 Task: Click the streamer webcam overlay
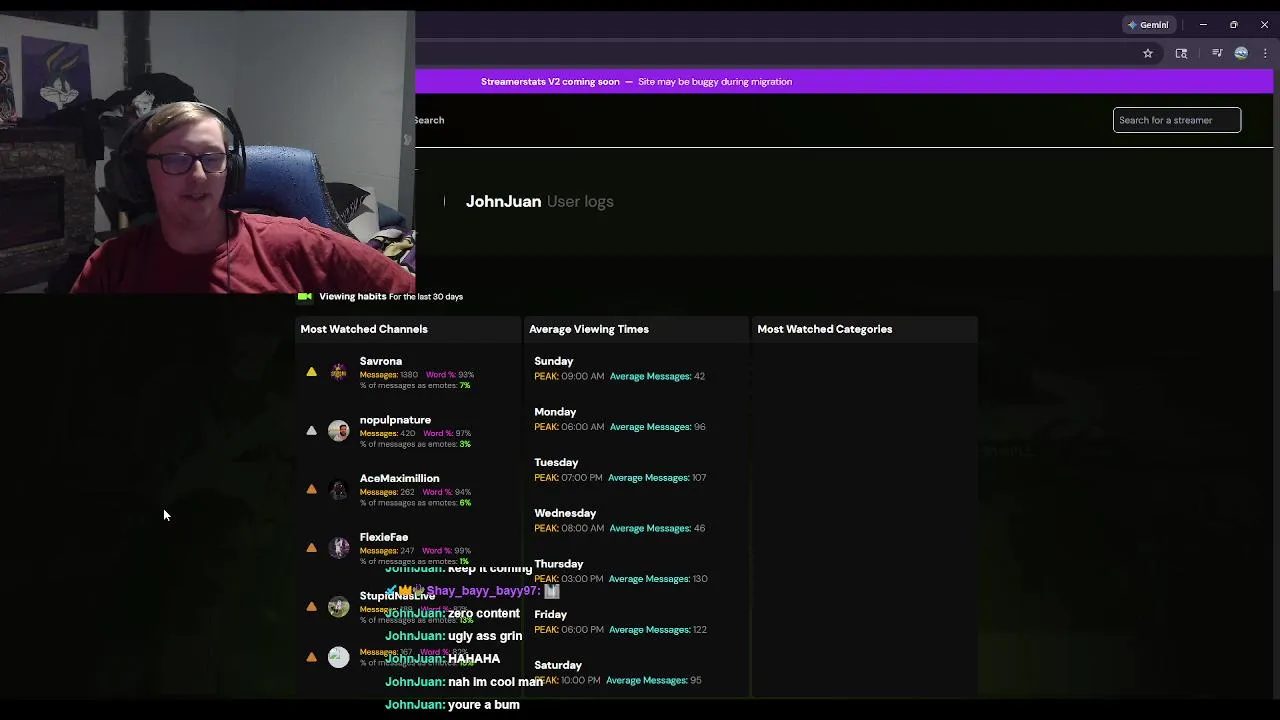[x=207, y=152]
